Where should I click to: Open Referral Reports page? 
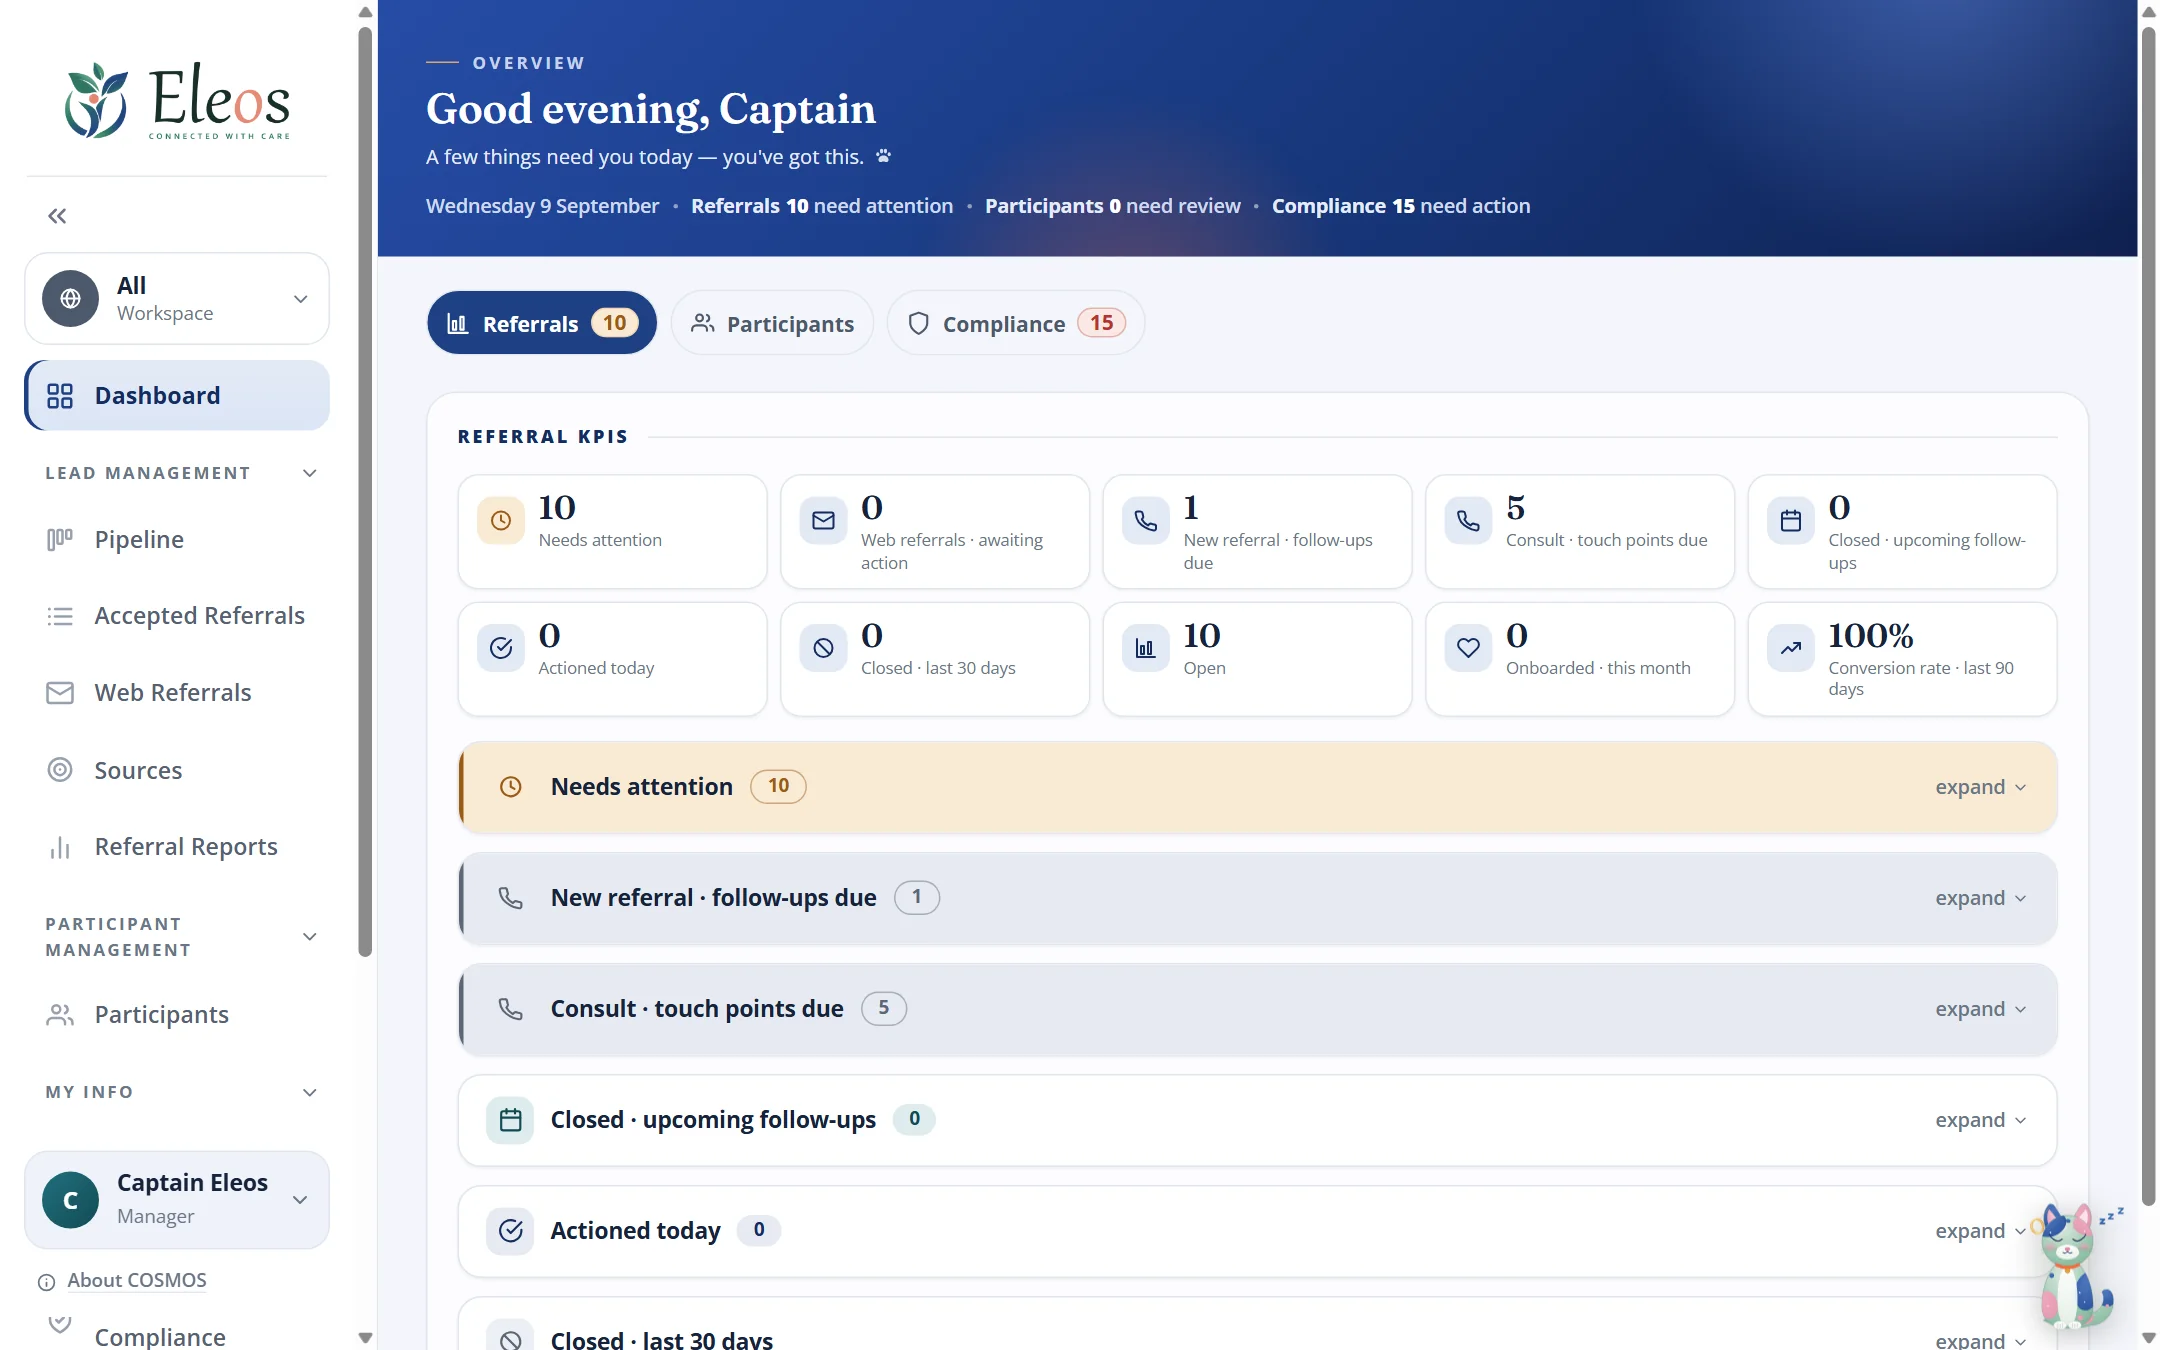click(186, 847)
